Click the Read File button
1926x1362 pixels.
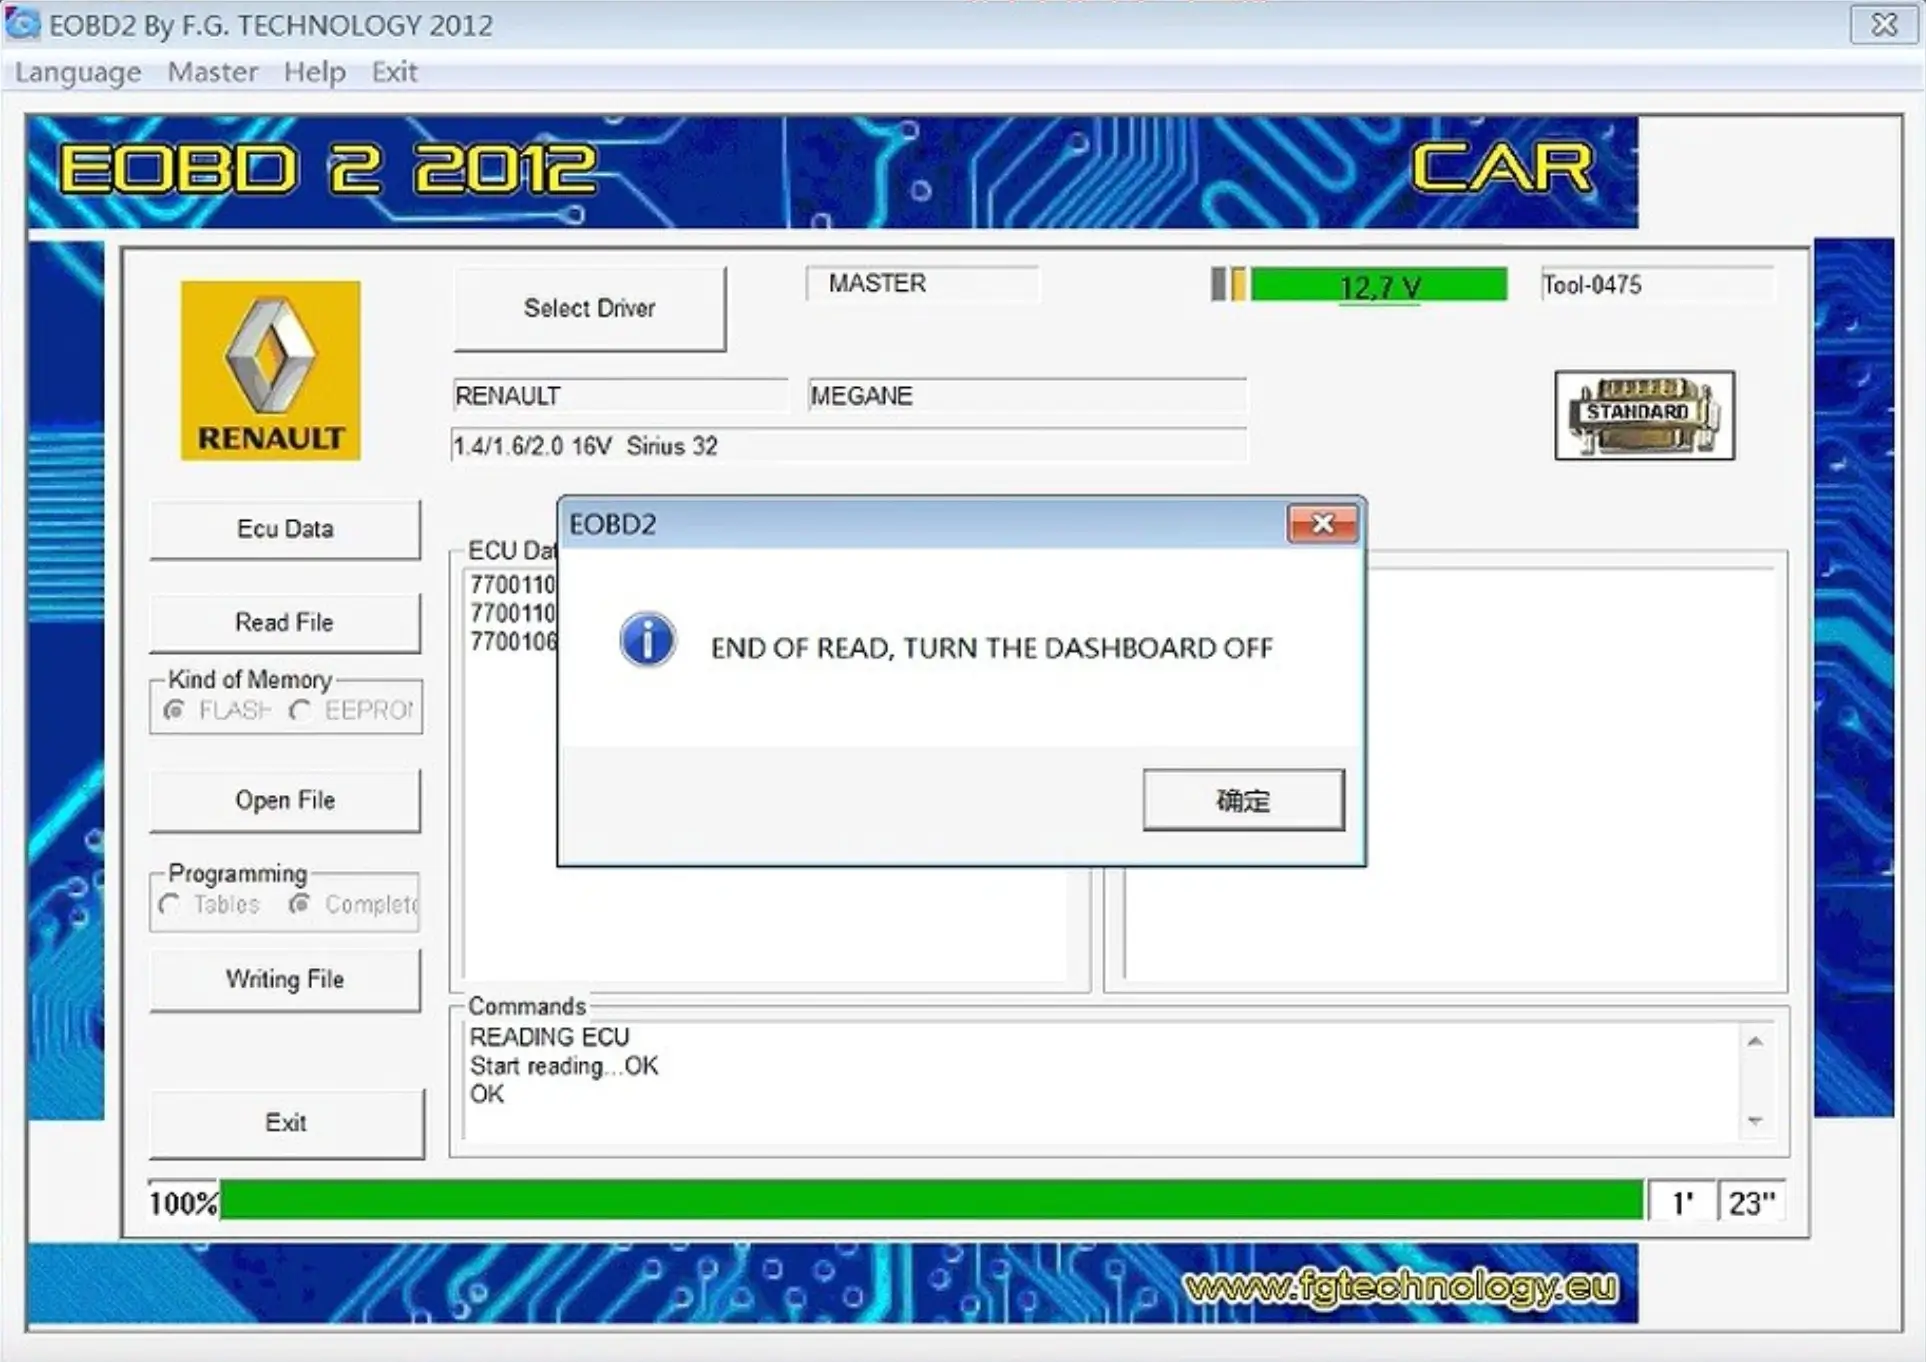coord(285,622)
